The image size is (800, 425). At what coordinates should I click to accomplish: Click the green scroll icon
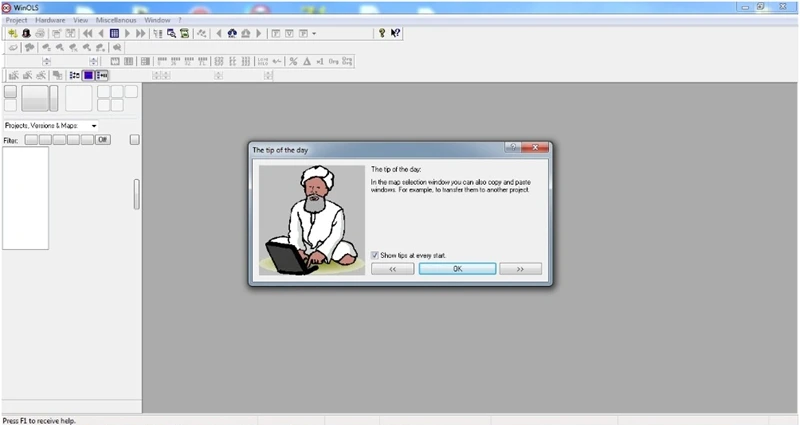pyautogui.click(x=185, y=33)
